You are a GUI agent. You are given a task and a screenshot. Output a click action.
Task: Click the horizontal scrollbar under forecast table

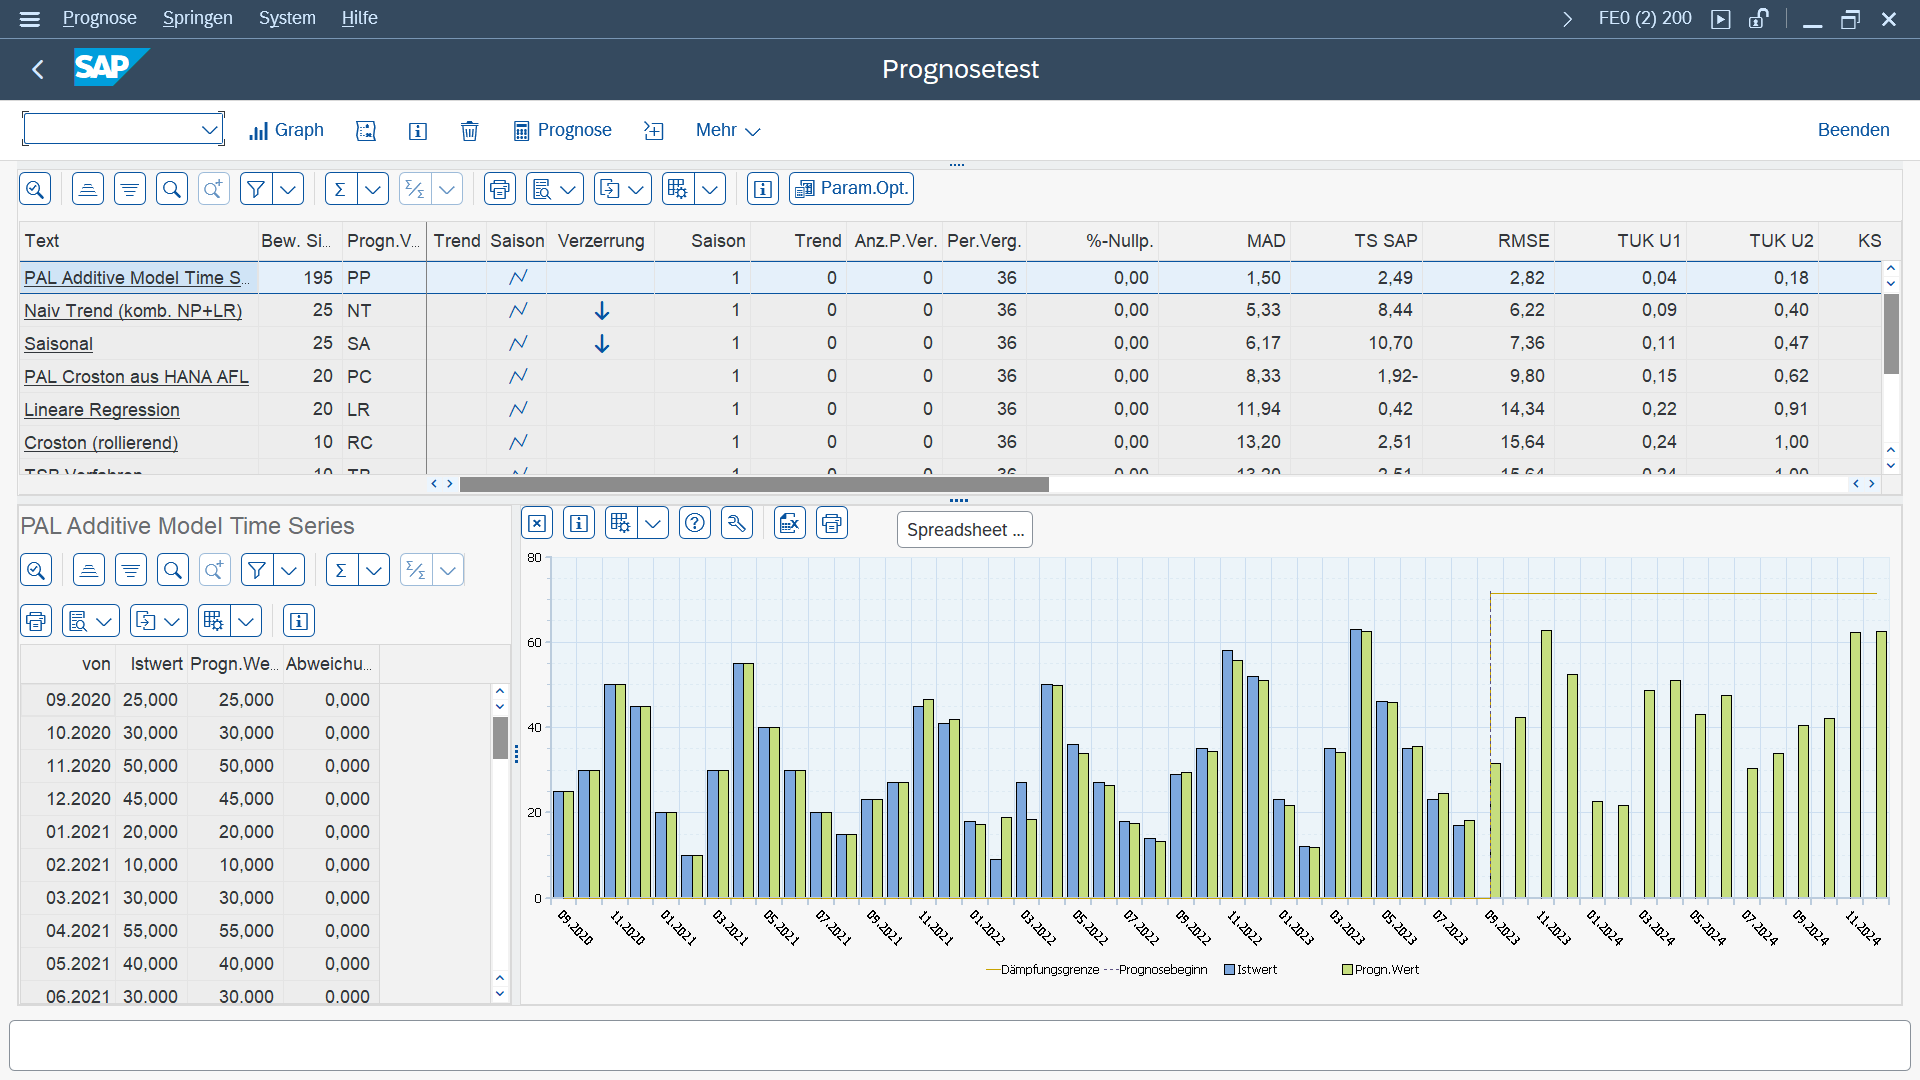click(x=754, y=484)
